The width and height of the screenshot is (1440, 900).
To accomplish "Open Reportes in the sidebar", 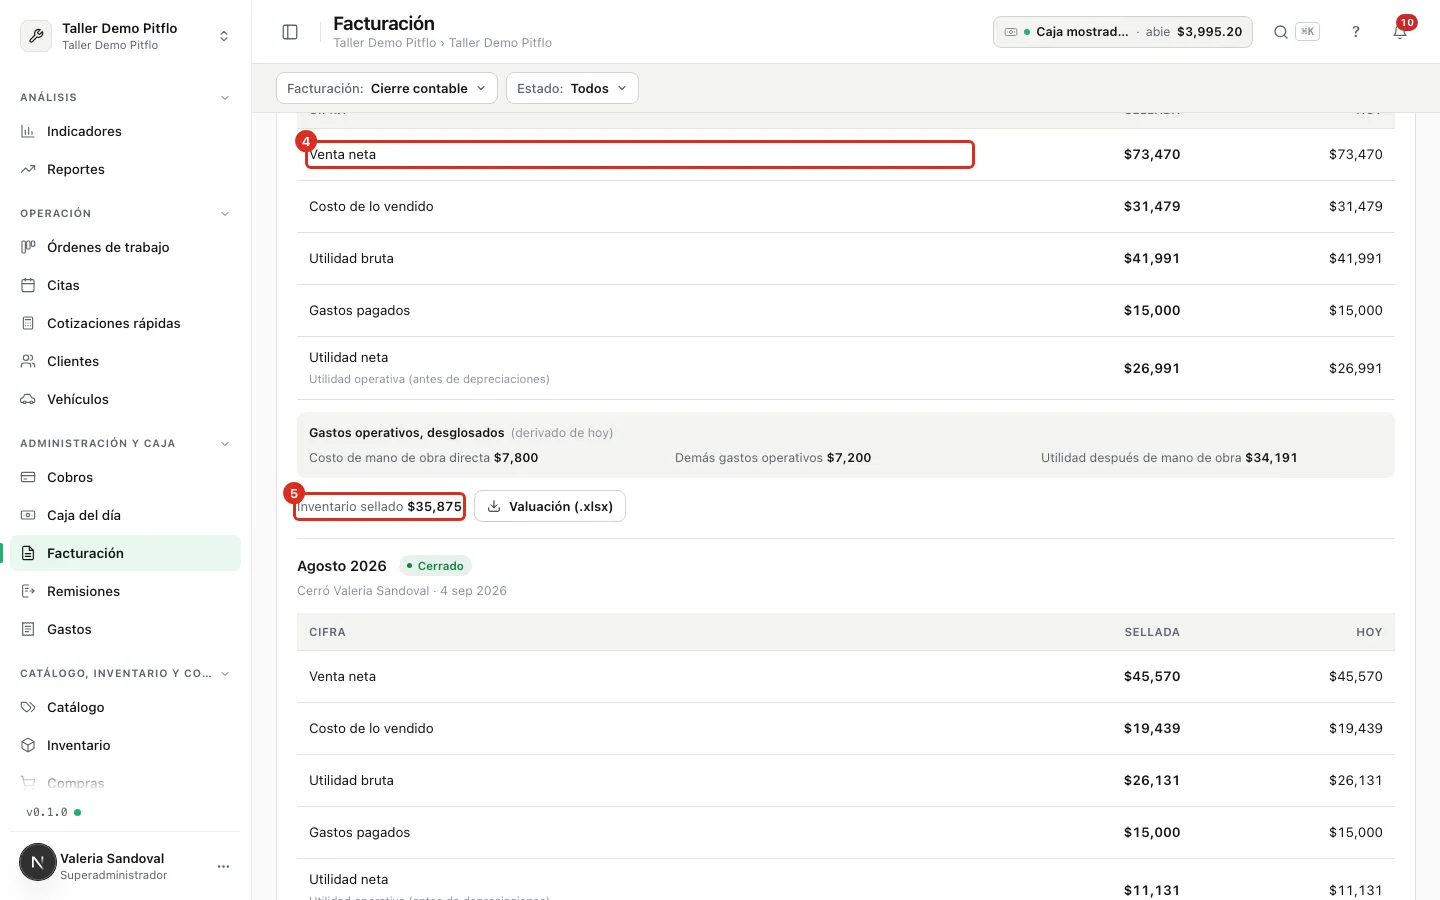I will pos(126,169).
